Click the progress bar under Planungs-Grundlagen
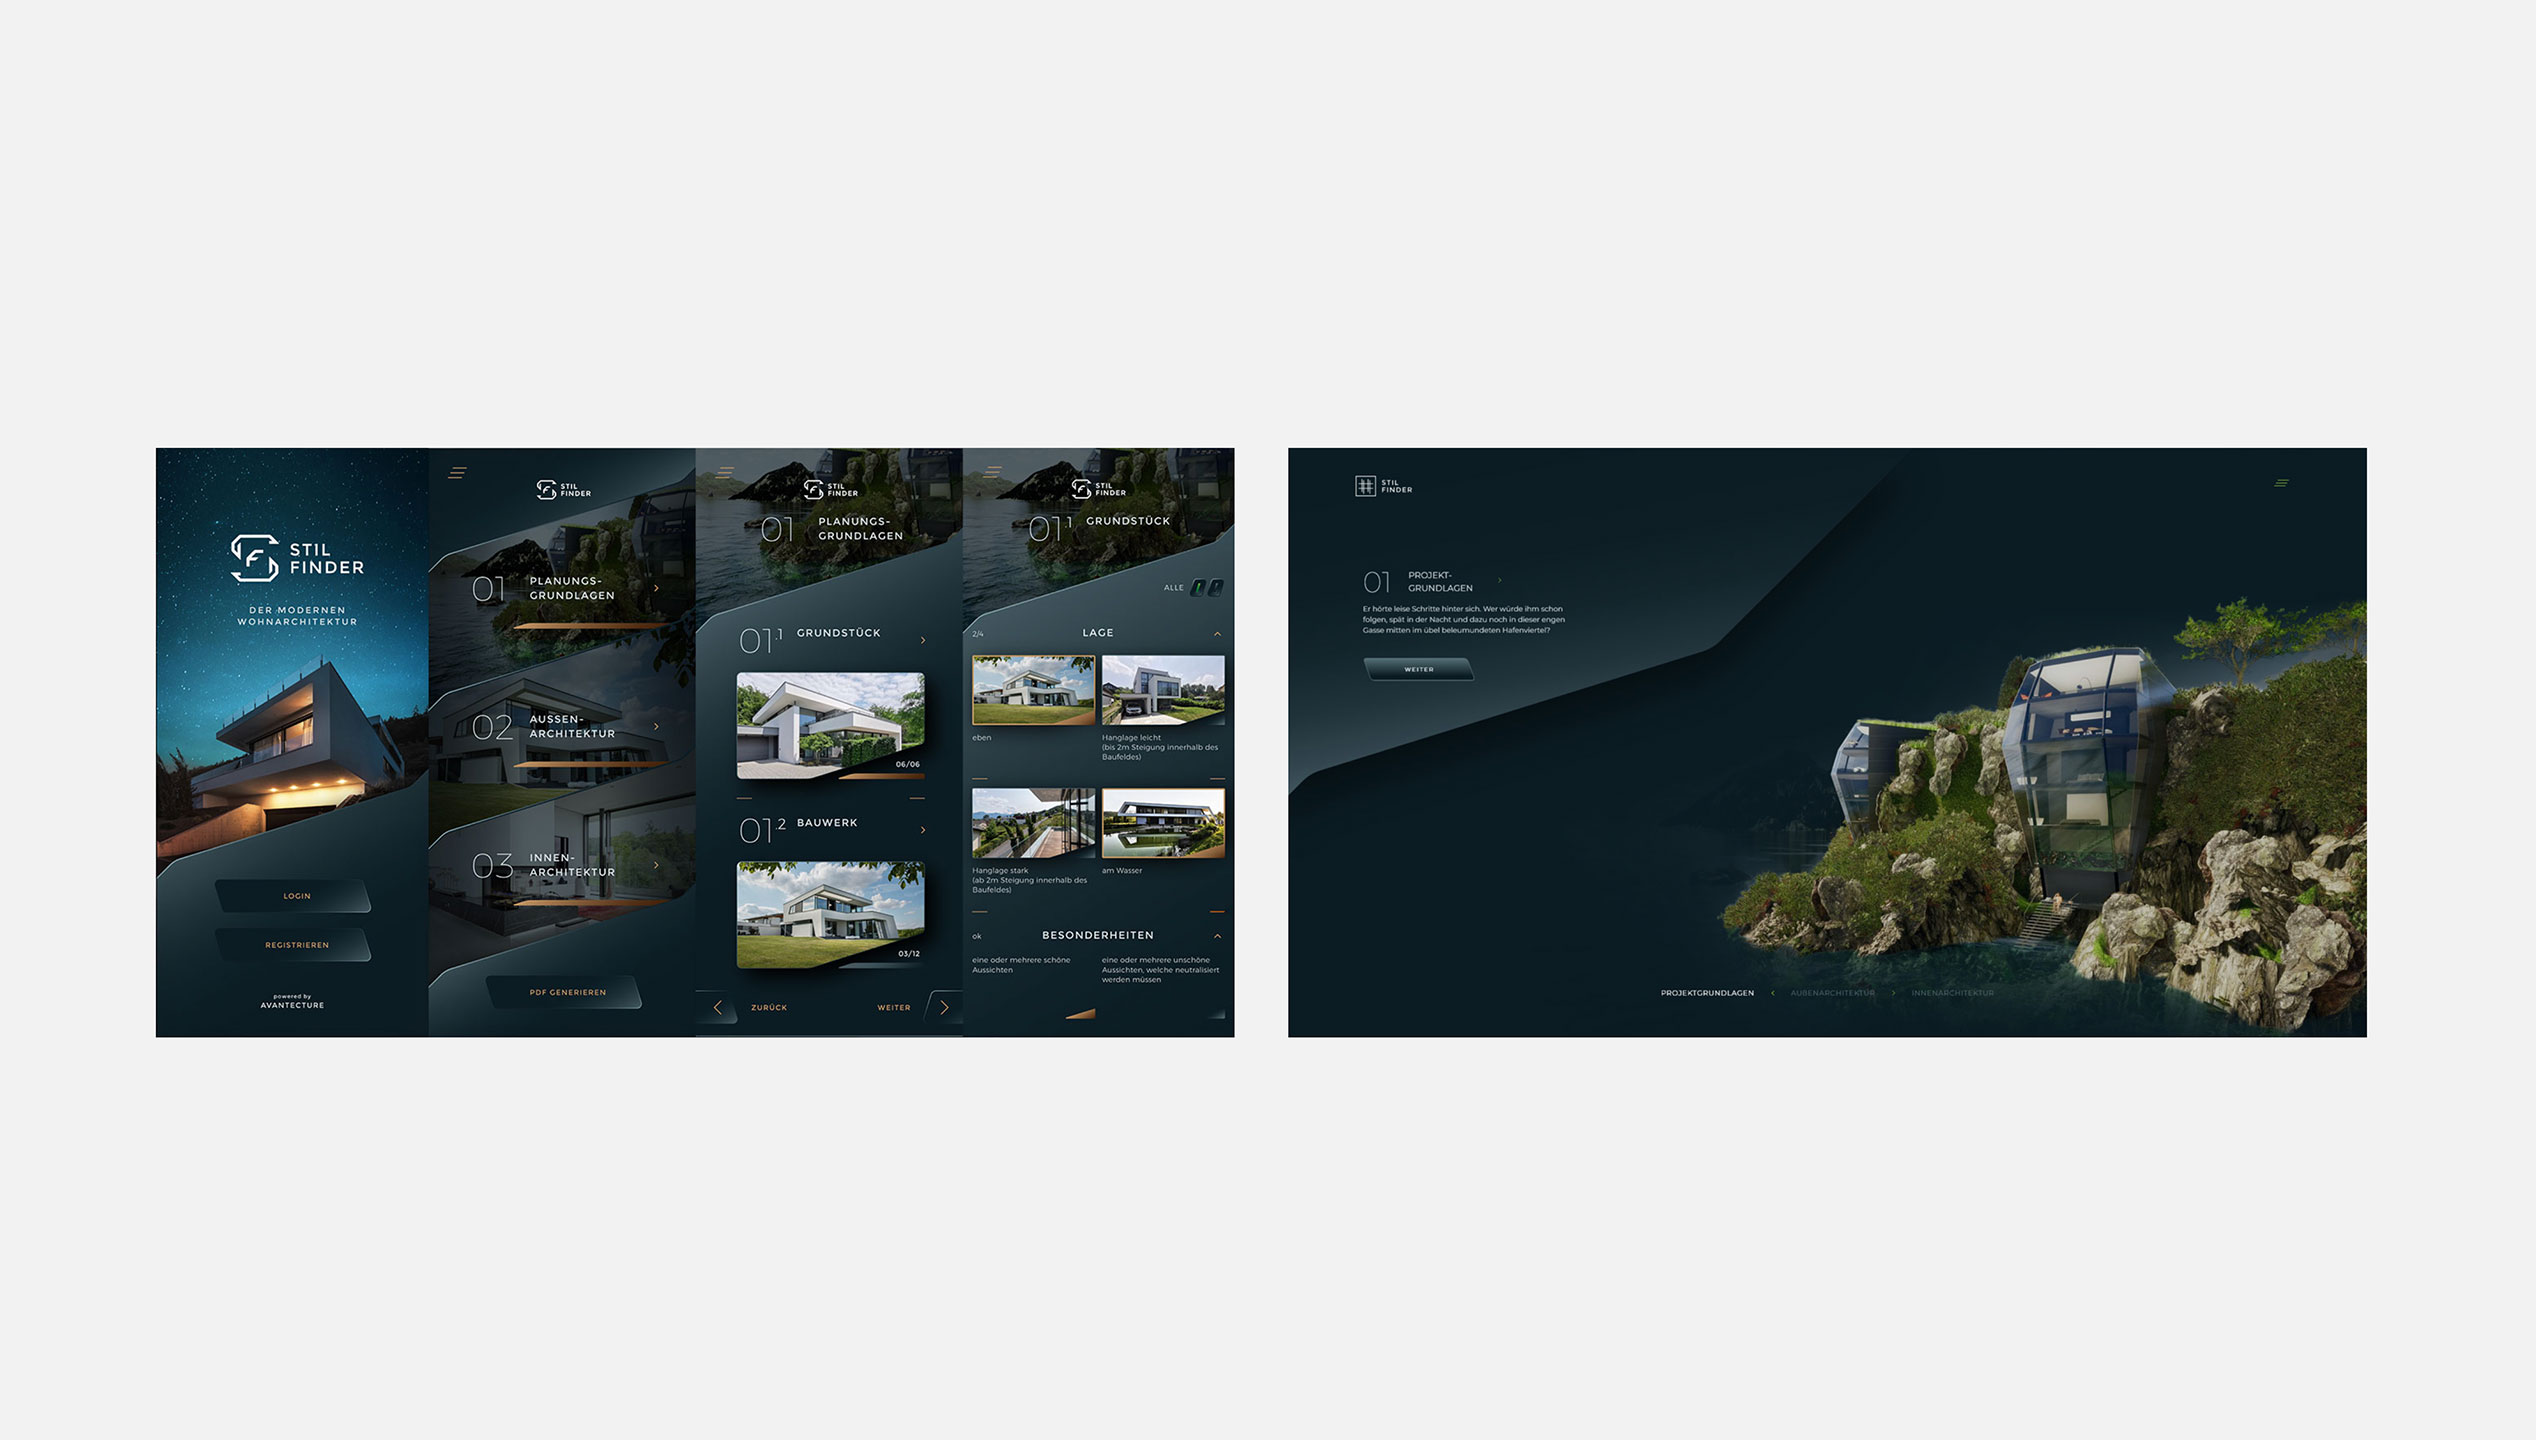The width and height of the screenshot is (2536, 1440). (592, 626)
